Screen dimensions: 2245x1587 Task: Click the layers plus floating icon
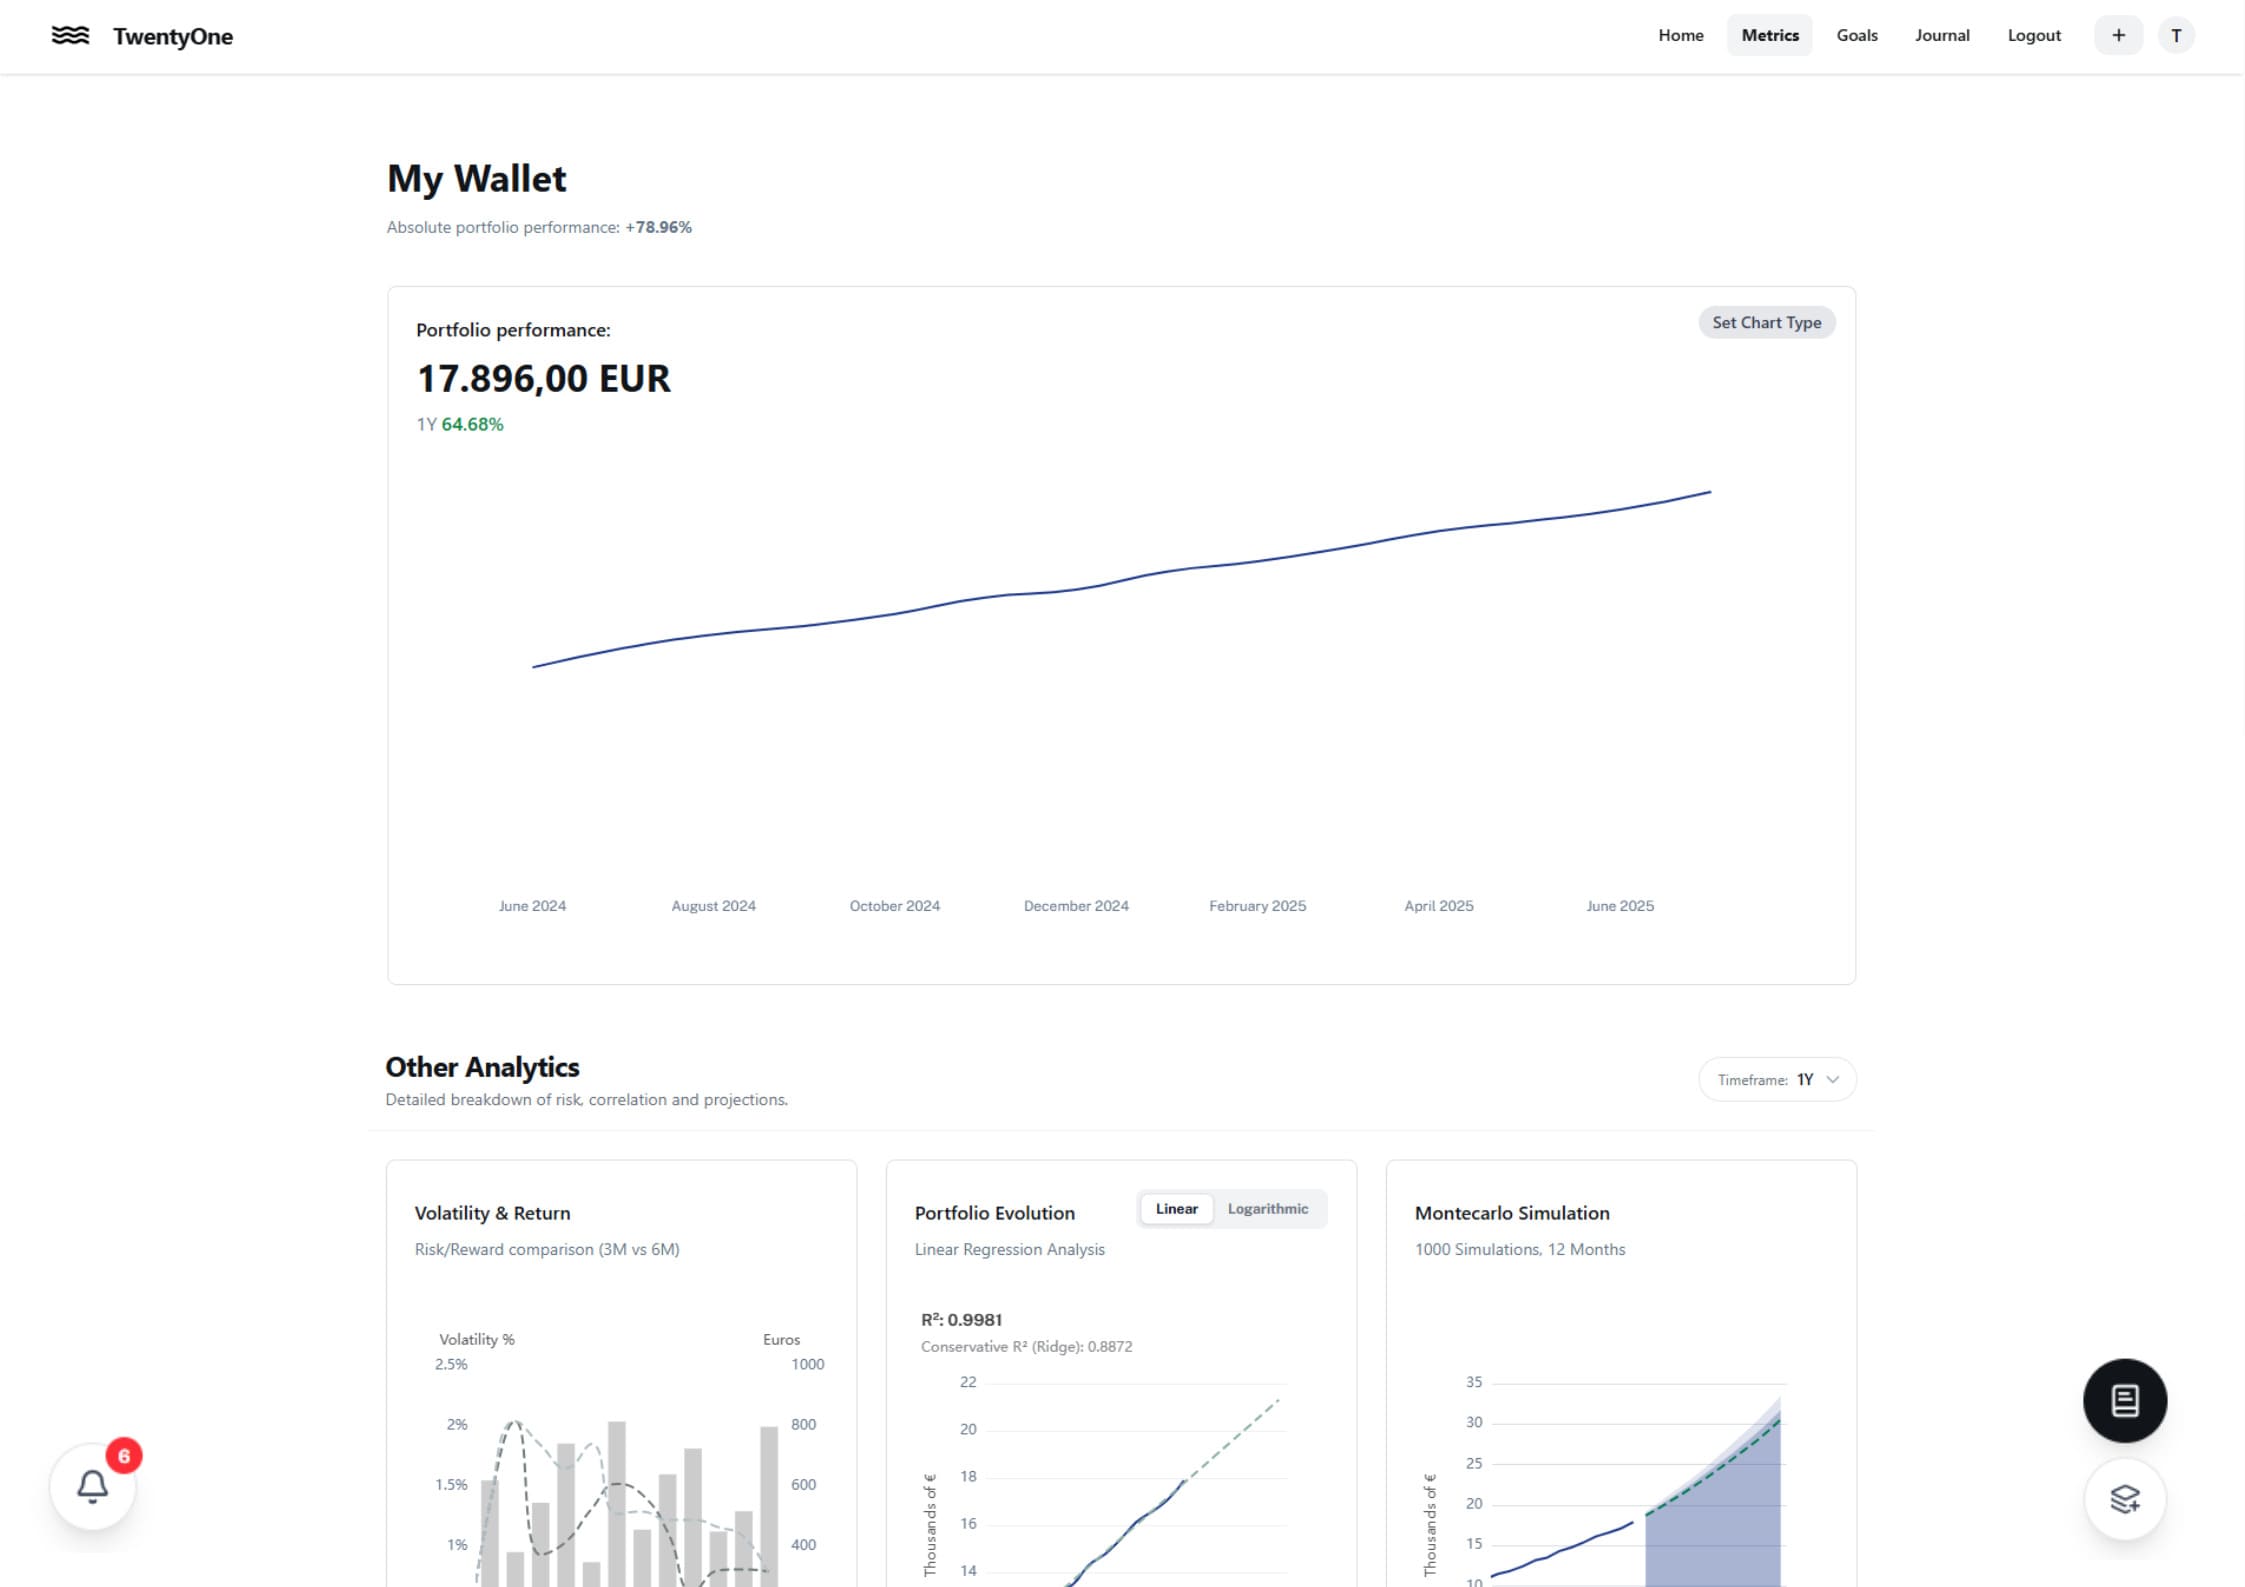[x=2124, y=1498]
